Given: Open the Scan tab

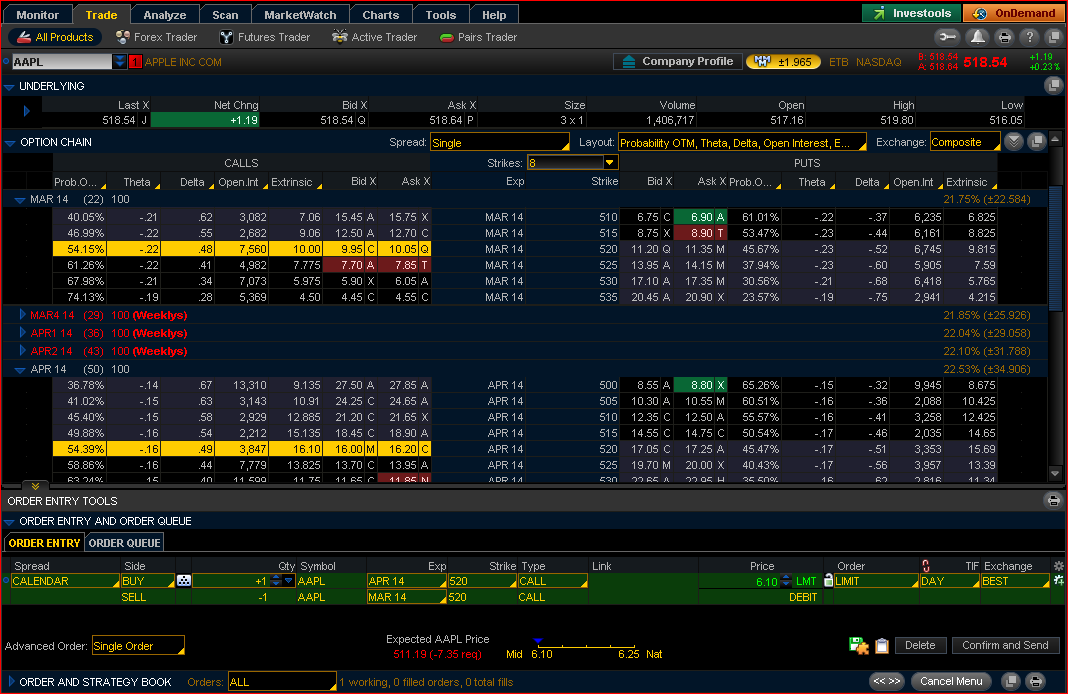Looking at the screenshot, I should click(x=225, y=14).
